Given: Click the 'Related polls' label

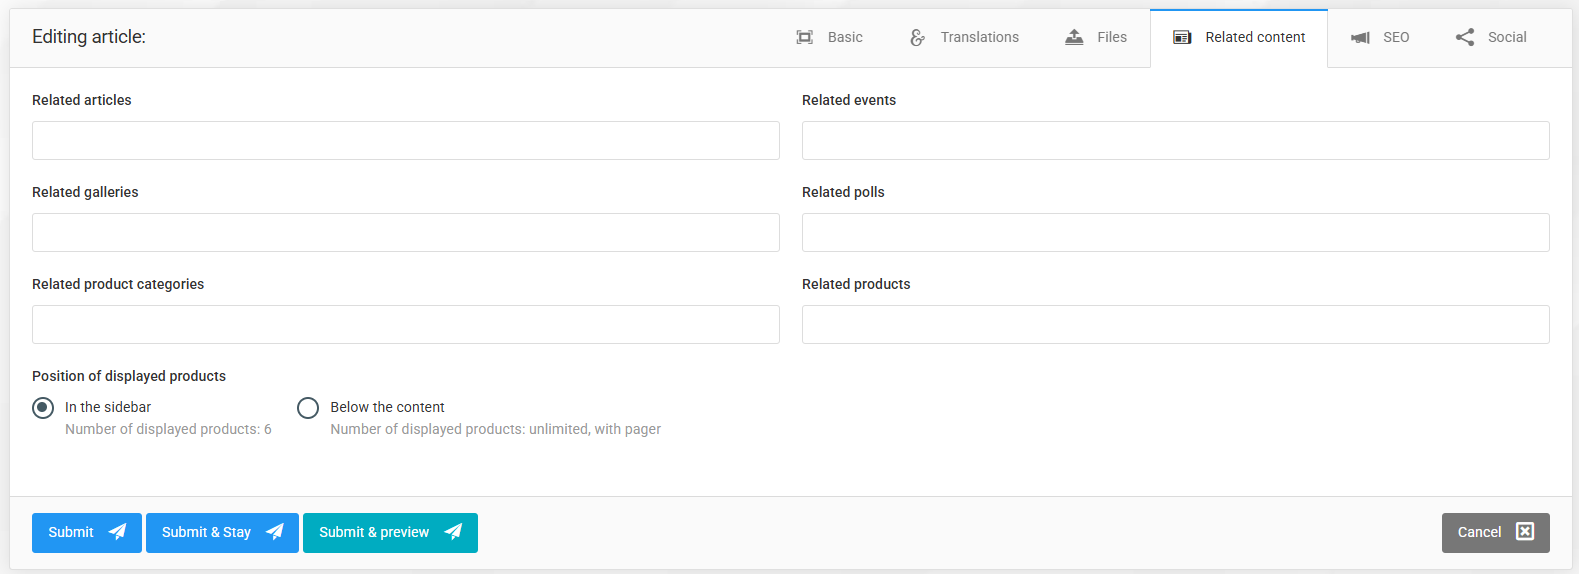Looking at the screenshot, I should point(843,192).
